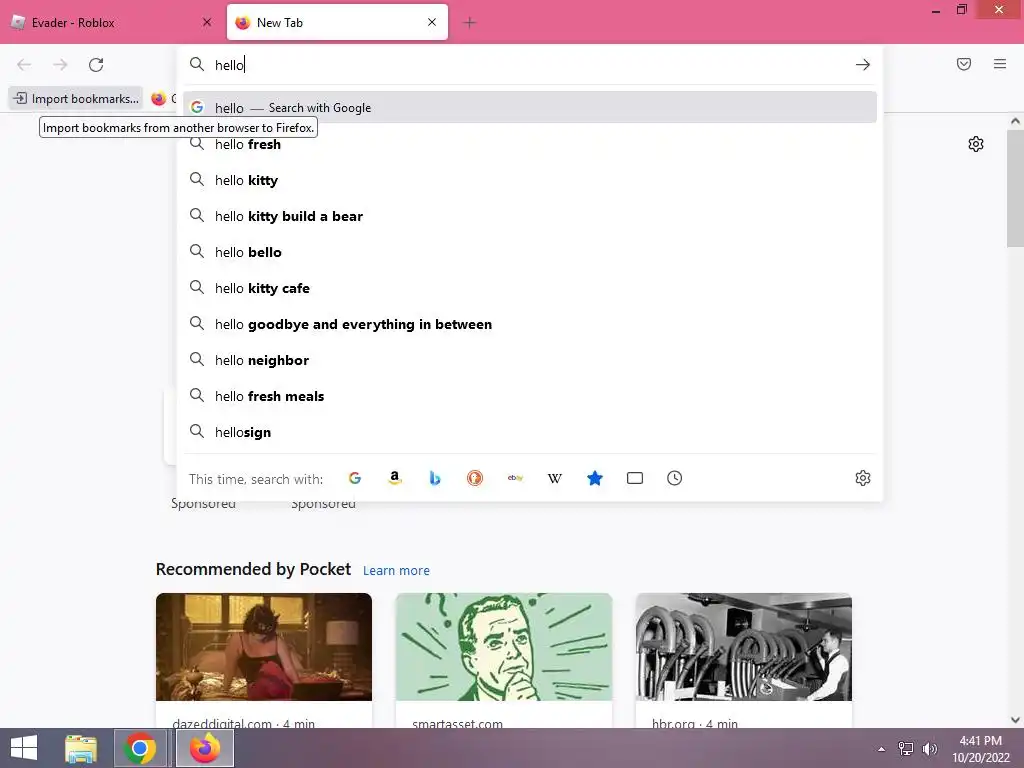This screenshot has height=768, width=1024.
Task: Click the address bar containing hello
Action: tap(529, 65)
